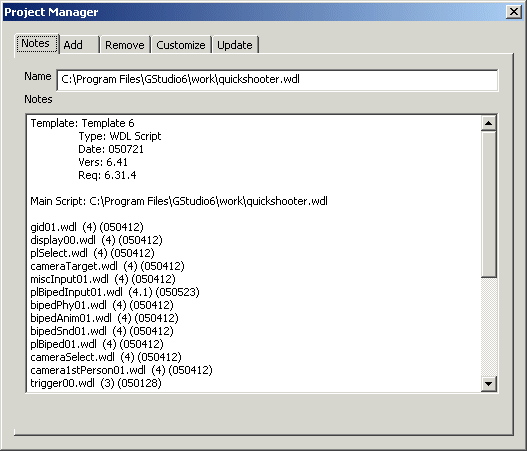
Task: Click the camera1stPerson01.wdl line
Action: (x=121, y=370)
